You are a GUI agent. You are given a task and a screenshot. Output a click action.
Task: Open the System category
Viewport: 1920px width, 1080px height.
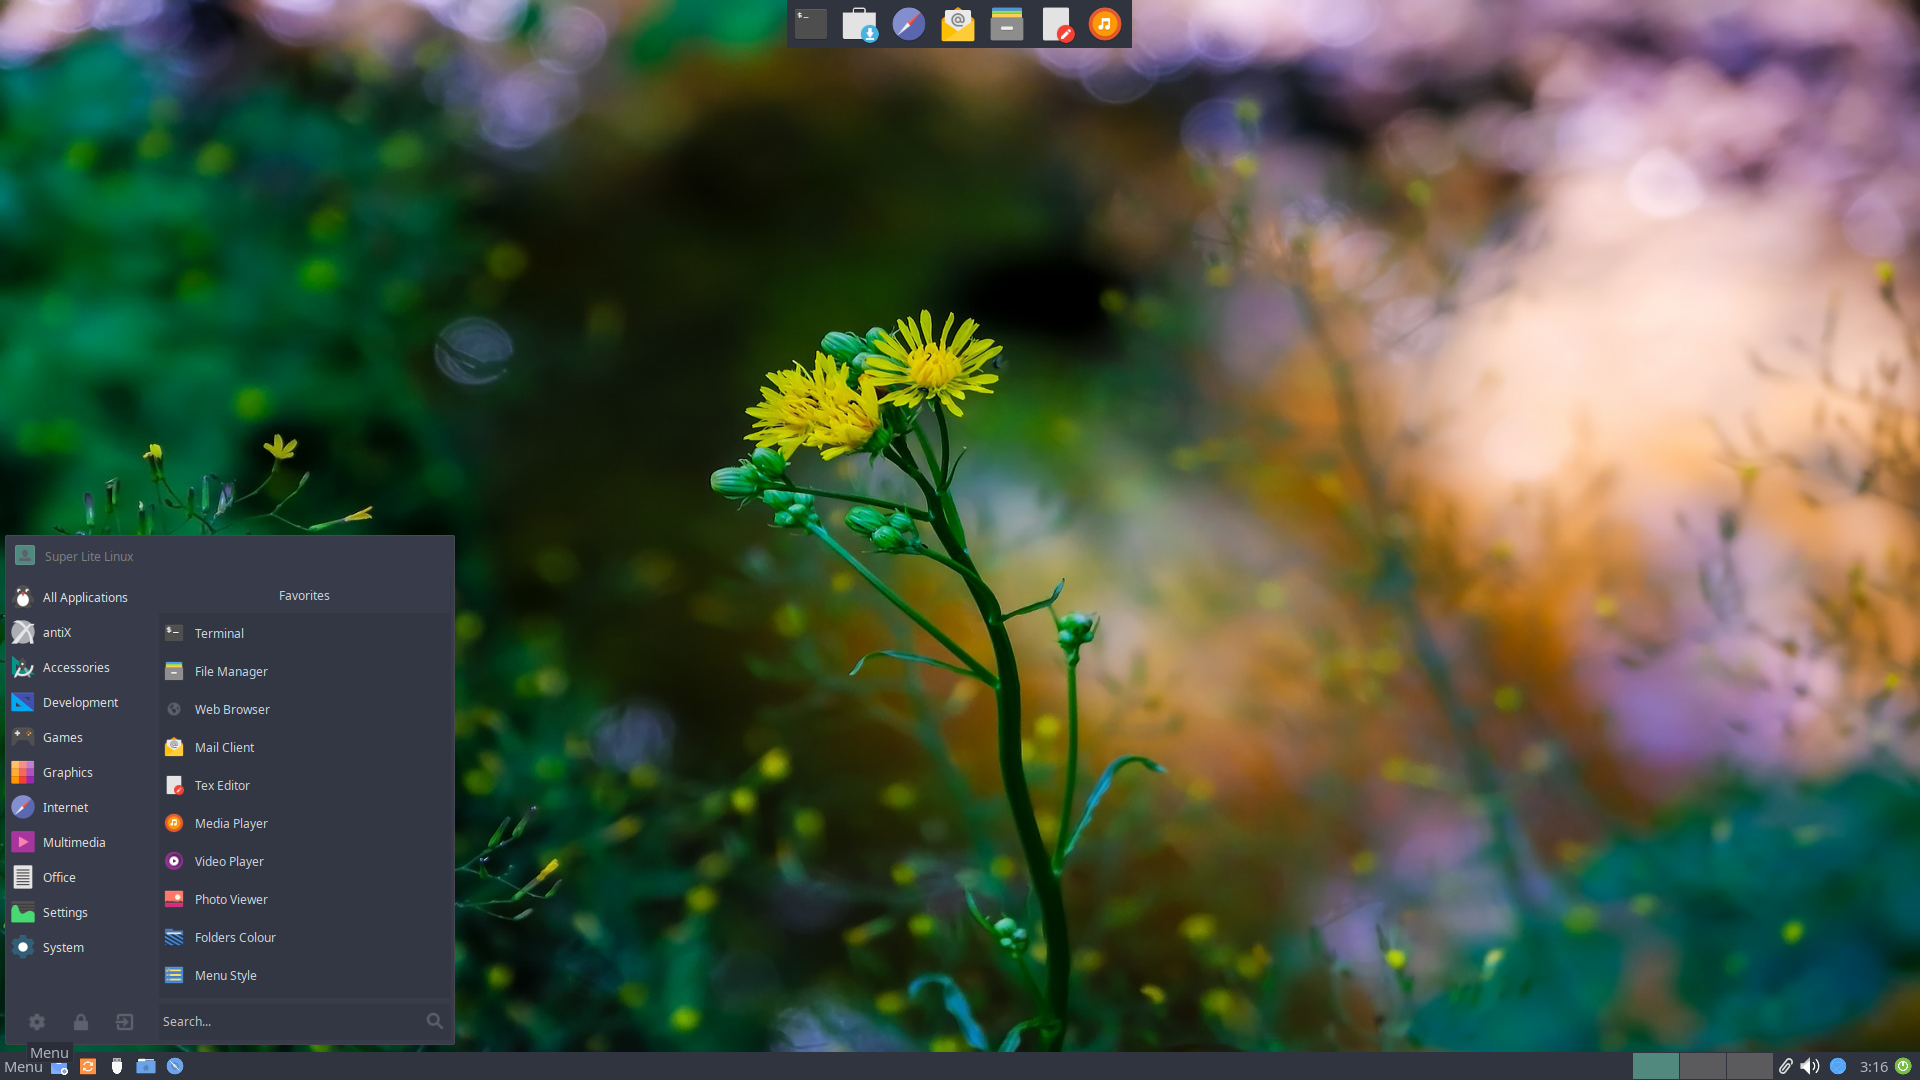pos(81,947)
